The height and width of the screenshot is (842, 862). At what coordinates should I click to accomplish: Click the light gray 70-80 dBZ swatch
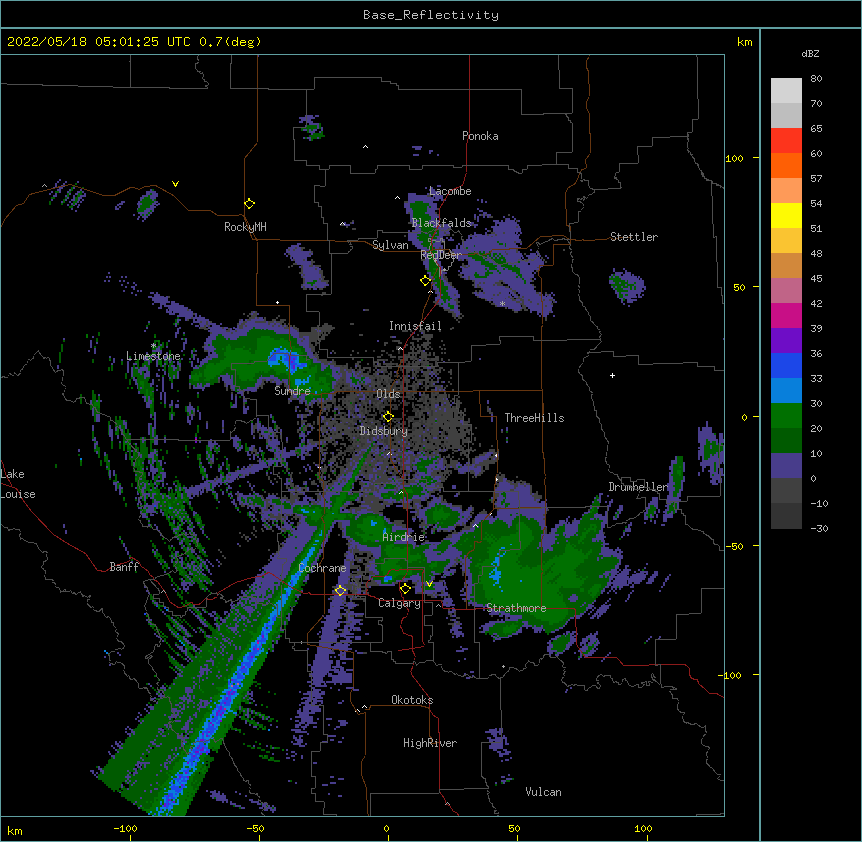[x=786, y=91]
